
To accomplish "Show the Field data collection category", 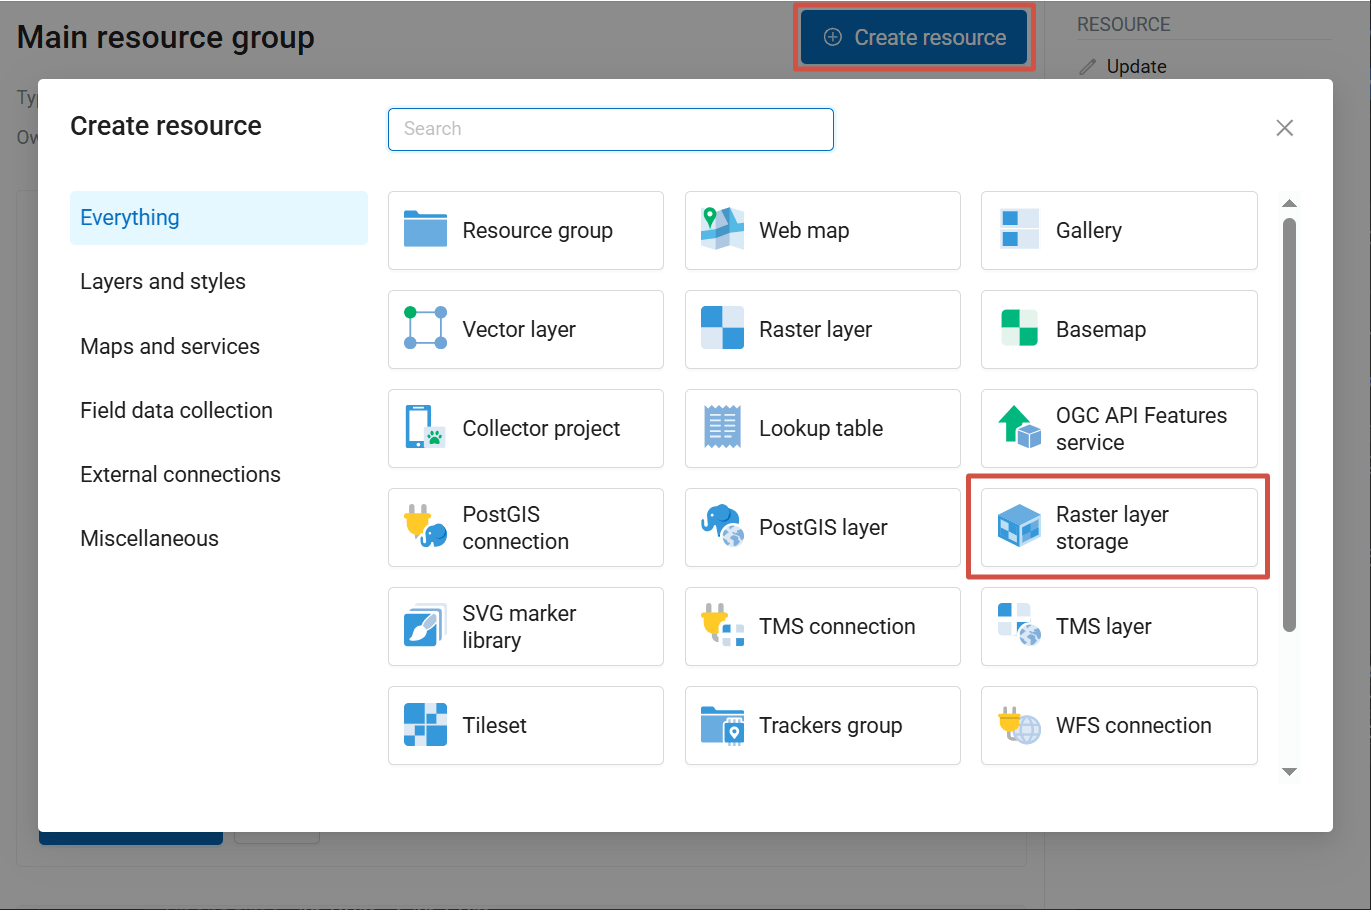I will coord(176,410).
